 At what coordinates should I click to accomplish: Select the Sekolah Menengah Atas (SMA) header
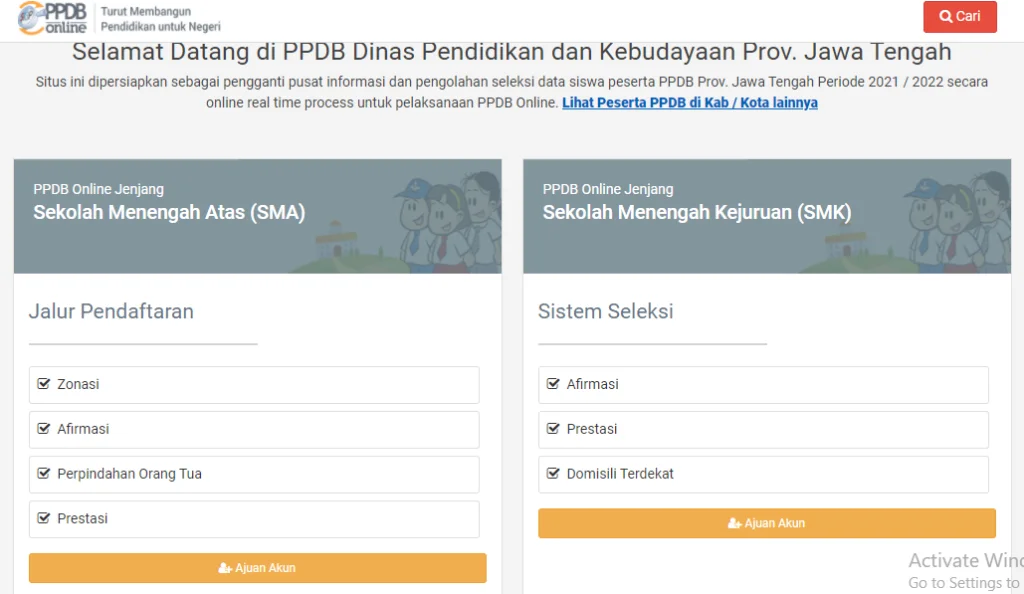tap(169, 212)
